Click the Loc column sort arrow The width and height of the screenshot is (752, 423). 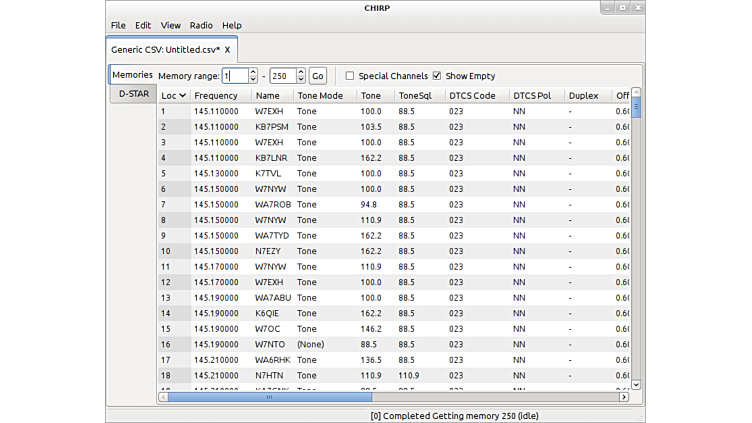coord(182,96)
